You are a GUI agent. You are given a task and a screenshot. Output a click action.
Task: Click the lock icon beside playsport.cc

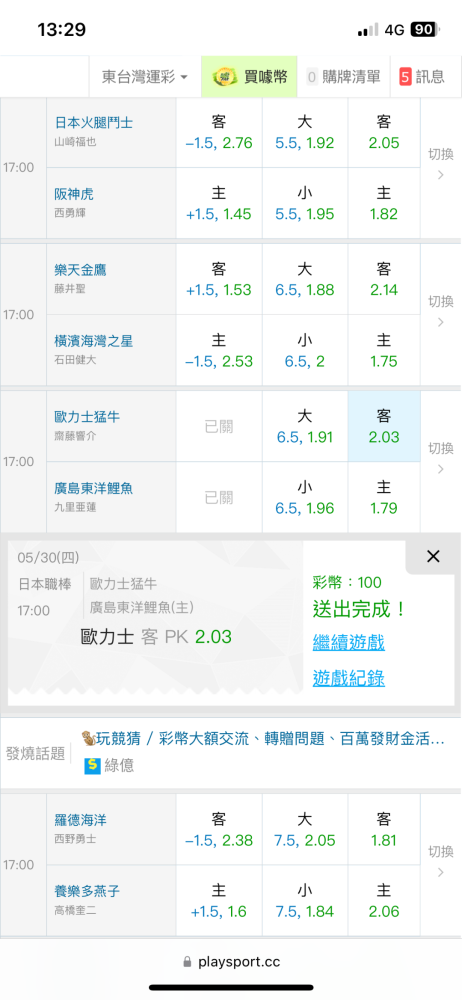(187, 962)
